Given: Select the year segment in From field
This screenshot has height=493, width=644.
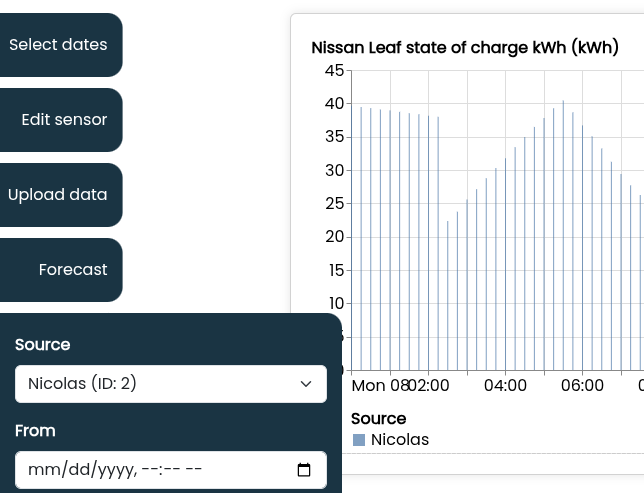Looking at the screenshot, I should 108,470.
